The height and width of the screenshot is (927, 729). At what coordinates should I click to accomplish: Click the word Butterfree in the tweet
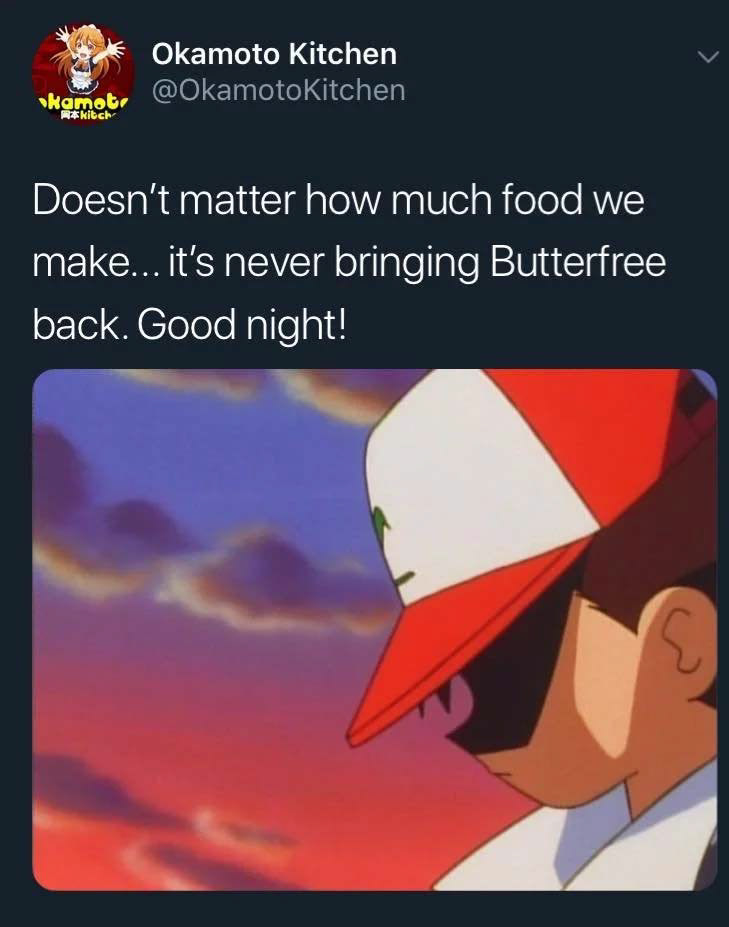(x=578, y=262)
